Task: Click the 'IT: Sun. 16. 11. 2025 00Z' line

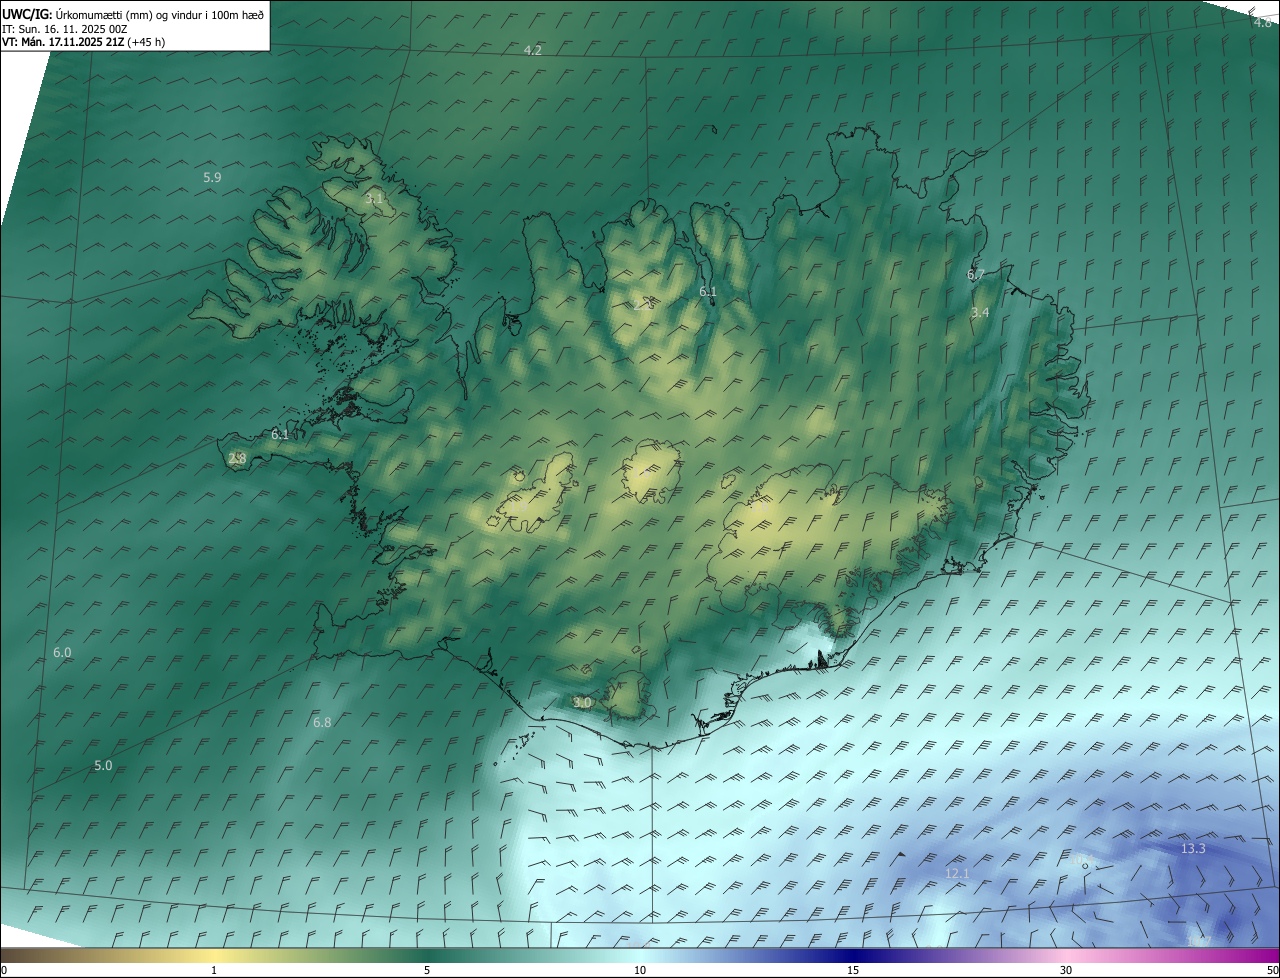Action: tap(65, 29)
